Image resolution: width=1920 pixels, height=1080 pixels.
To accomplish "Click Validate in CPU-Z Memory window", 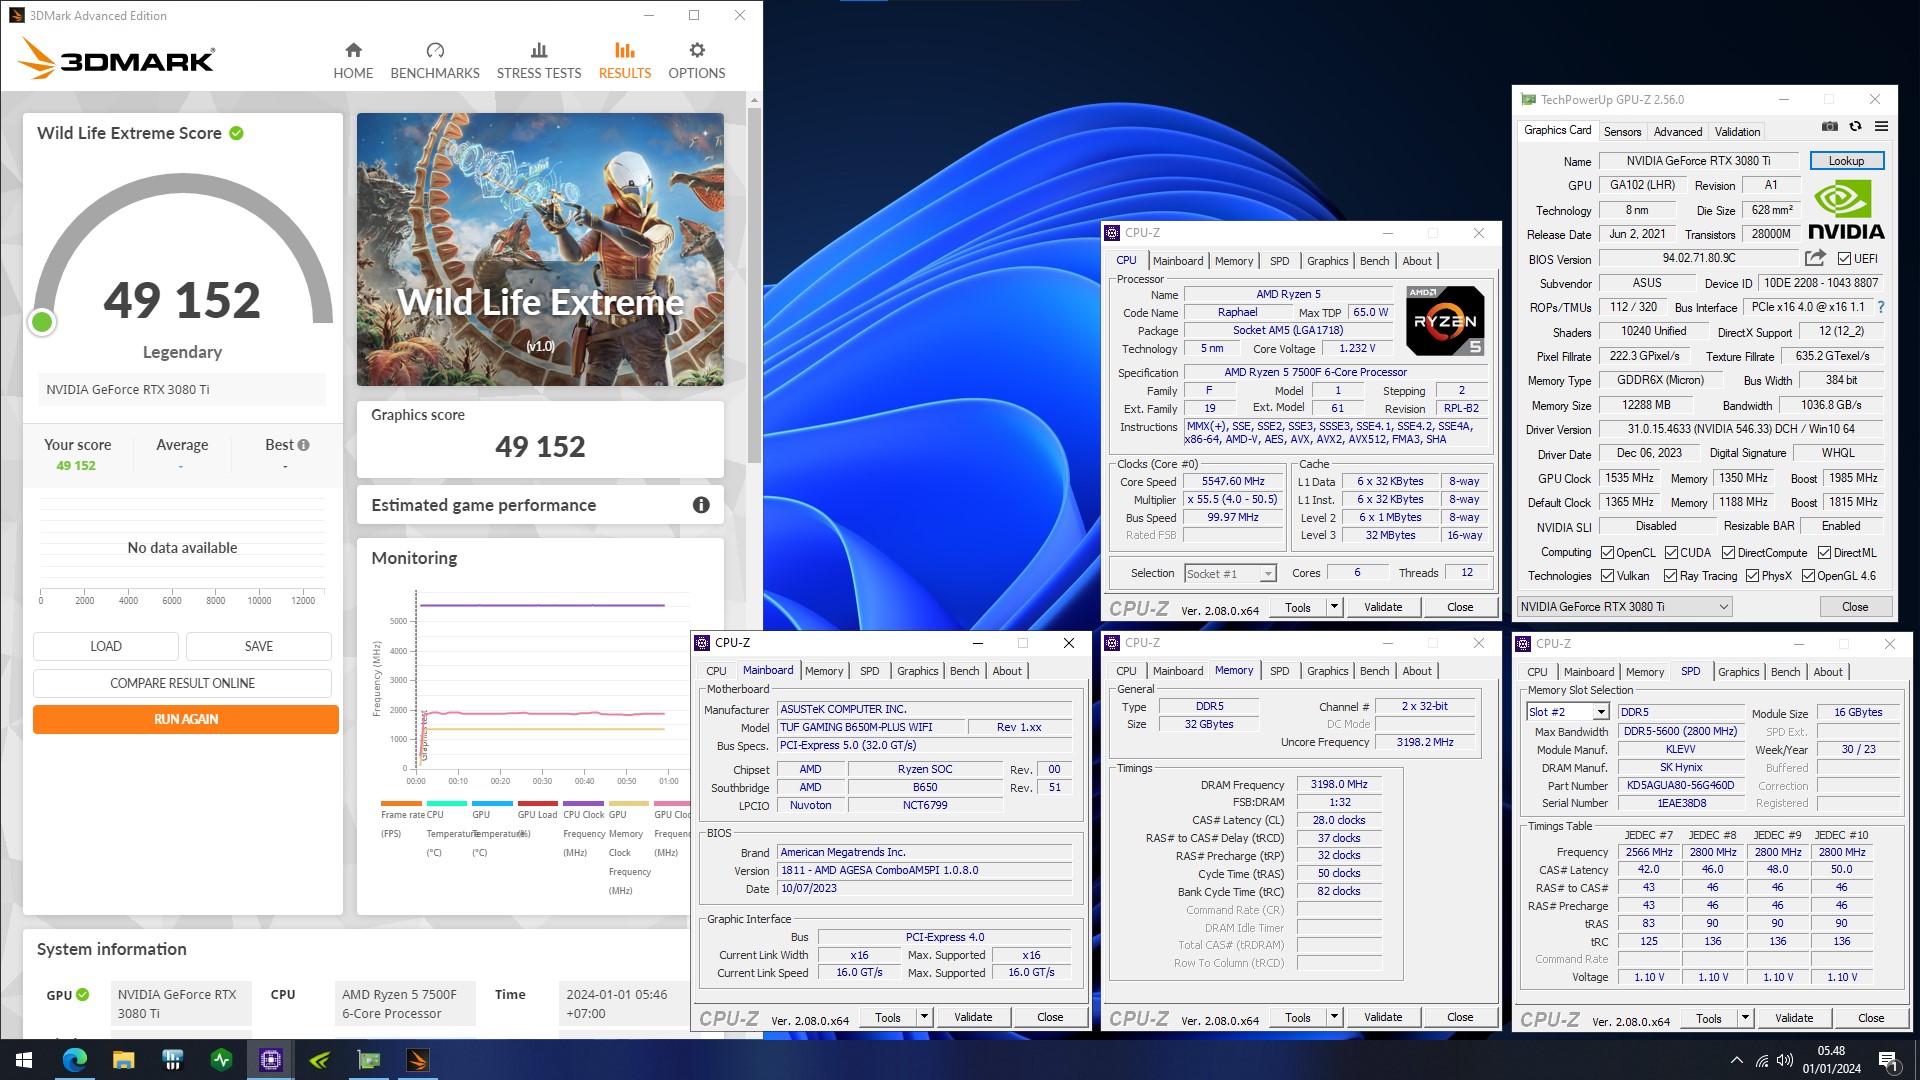I will click(1383, 1017).
